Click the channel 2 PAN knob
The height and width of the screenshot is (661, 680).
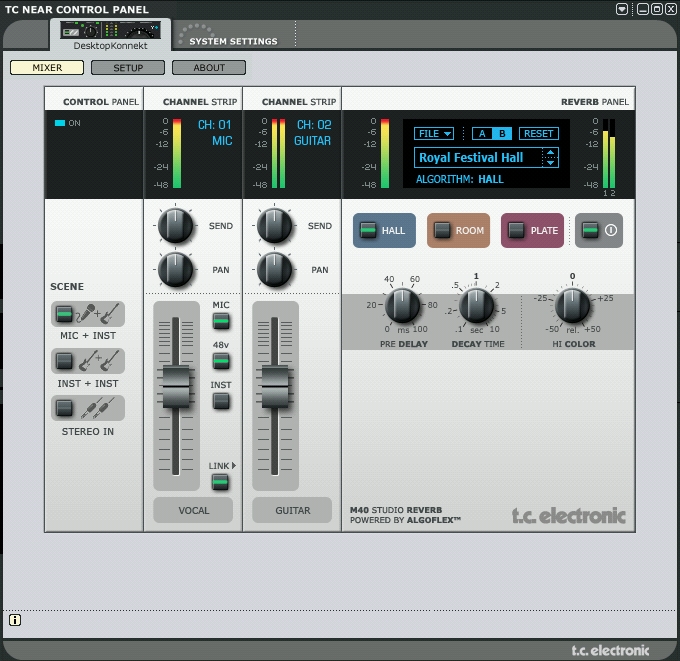[274, 269]
